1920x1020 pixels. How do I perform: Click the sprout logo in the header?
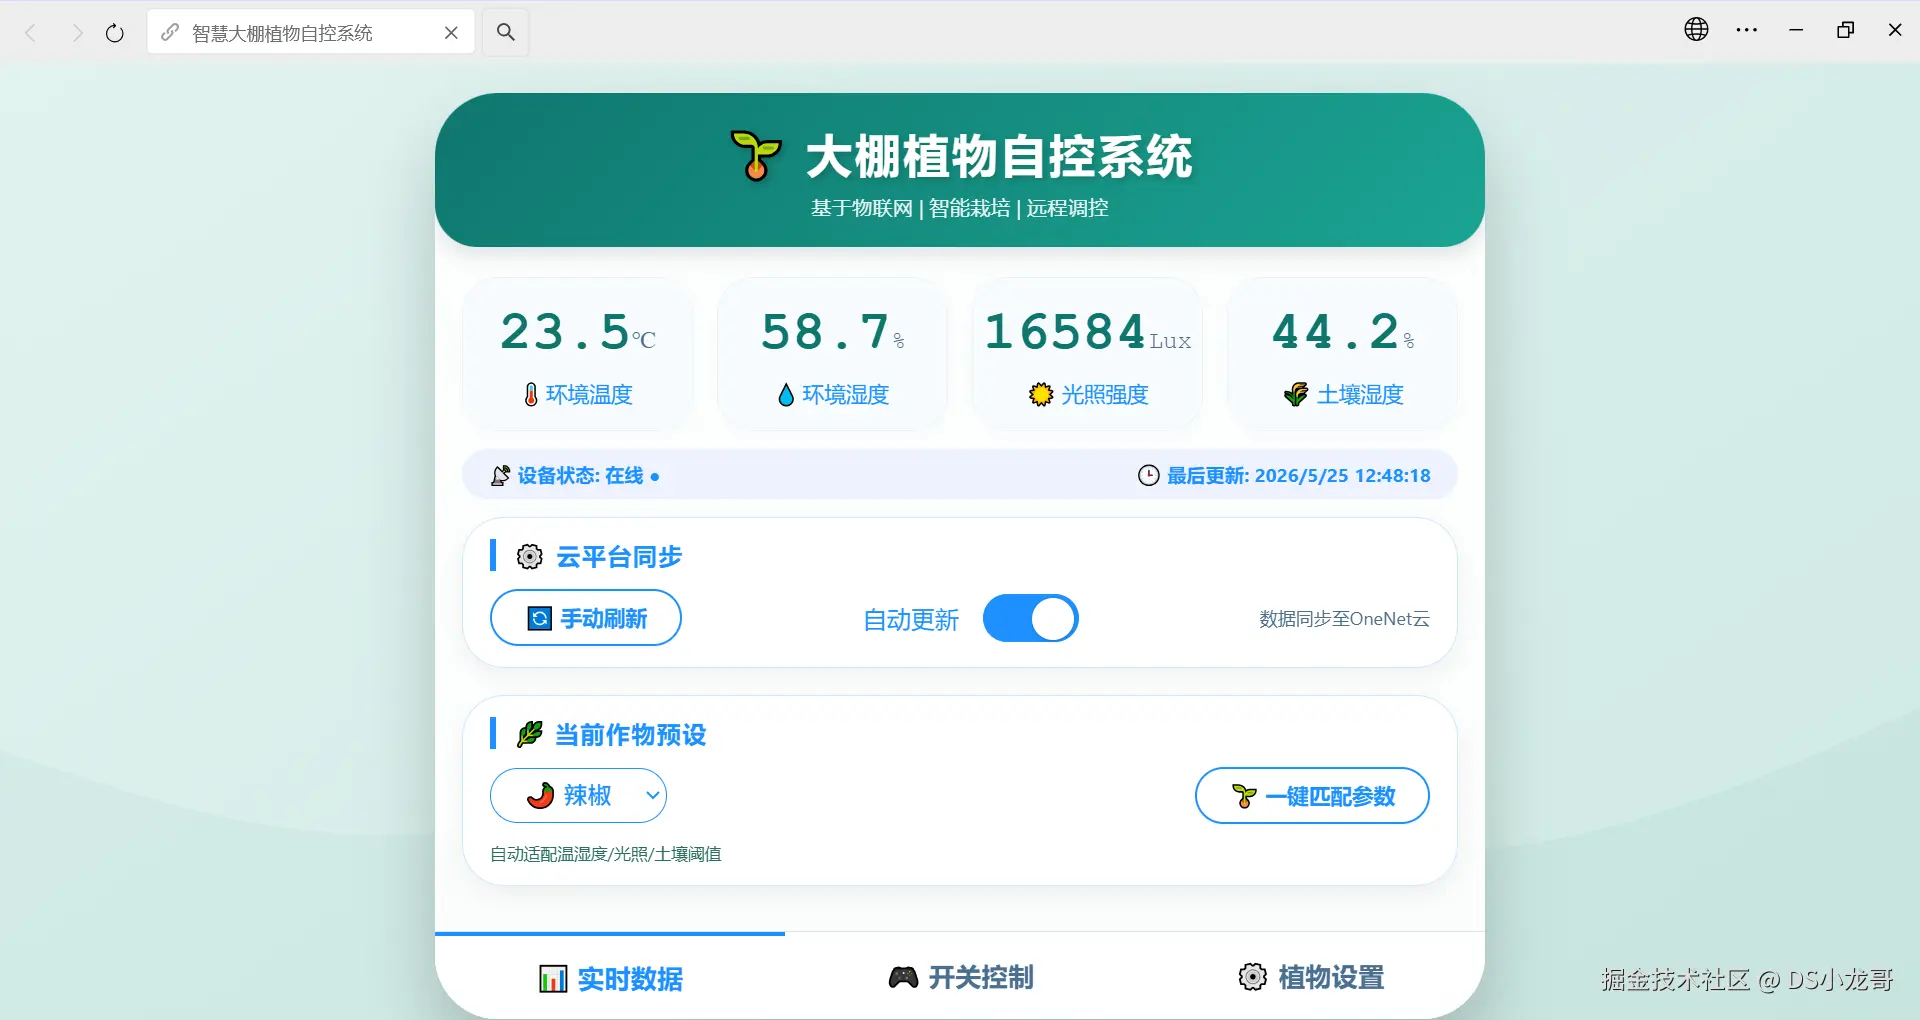pyautogui.click(x=756, y=156)
